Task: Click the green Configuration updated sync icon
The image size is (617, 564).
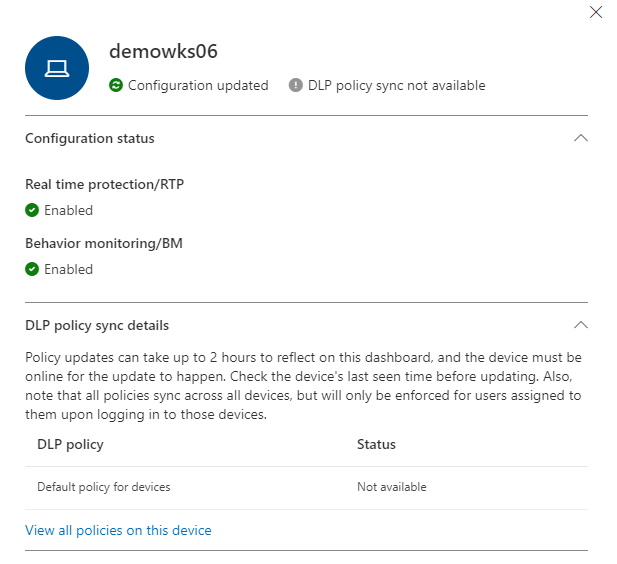Action: click(116, 86)
